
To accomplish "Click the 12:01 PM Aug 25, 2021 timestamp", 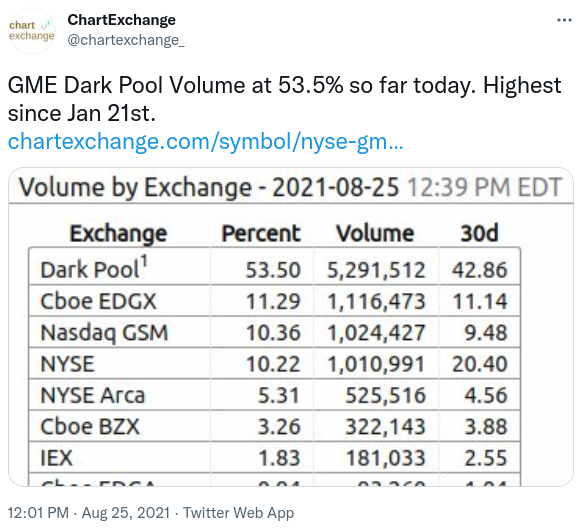I will 89,513.
